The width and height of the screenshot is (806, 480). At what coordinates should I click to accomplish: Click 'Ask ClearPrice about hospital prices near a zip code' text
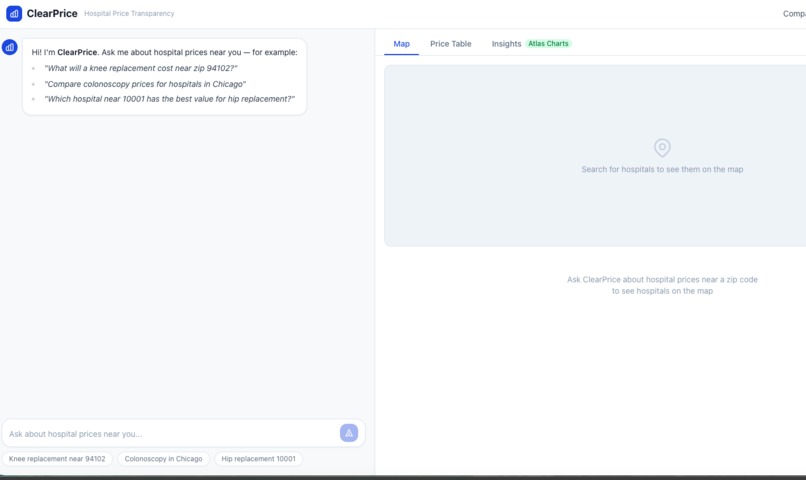tap(662, 280)
